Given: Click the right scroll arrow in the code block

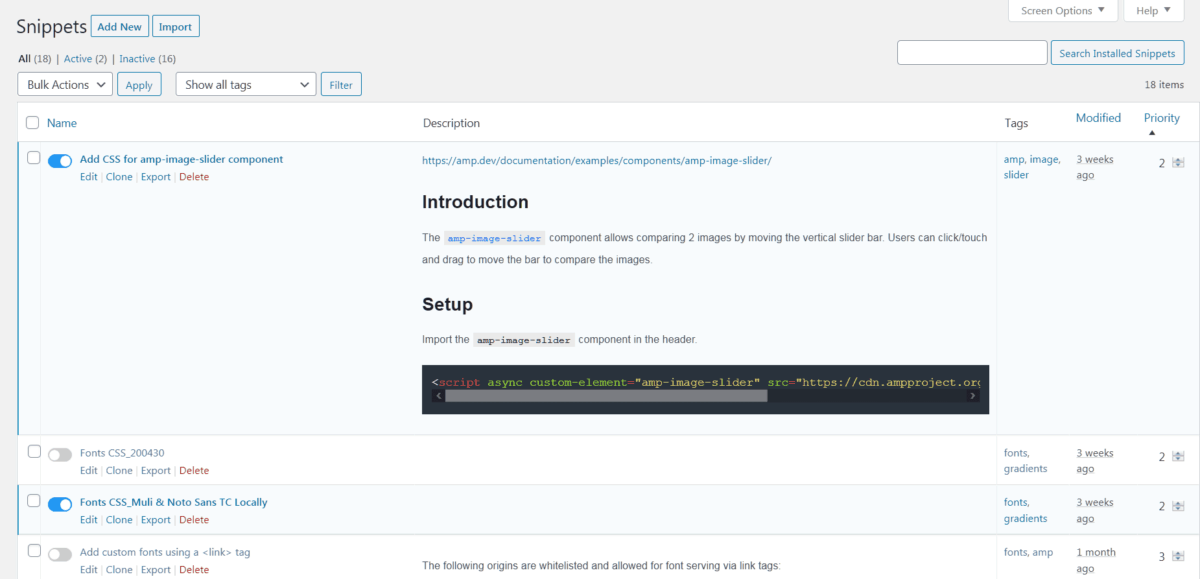Looking at the screenshot, I should [972, 395].
